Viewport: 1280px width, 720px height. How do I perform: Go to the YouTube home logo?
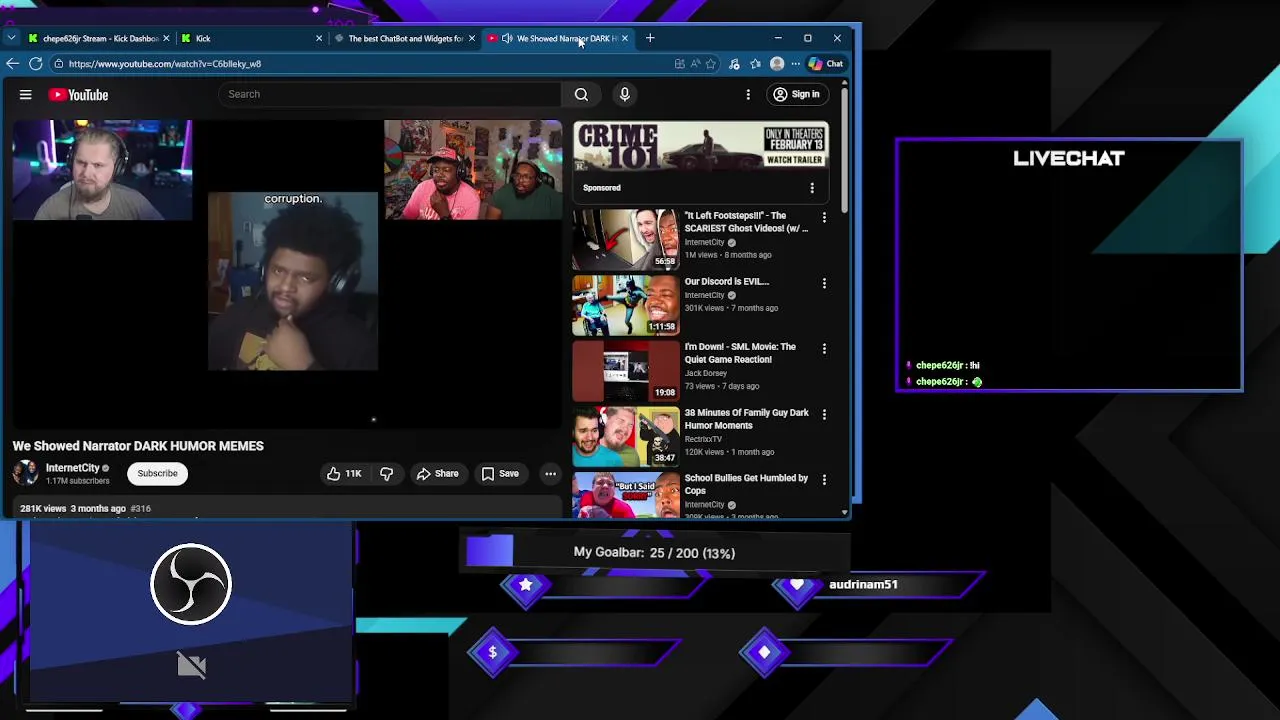pyautogui.click(x=78, y=94)
